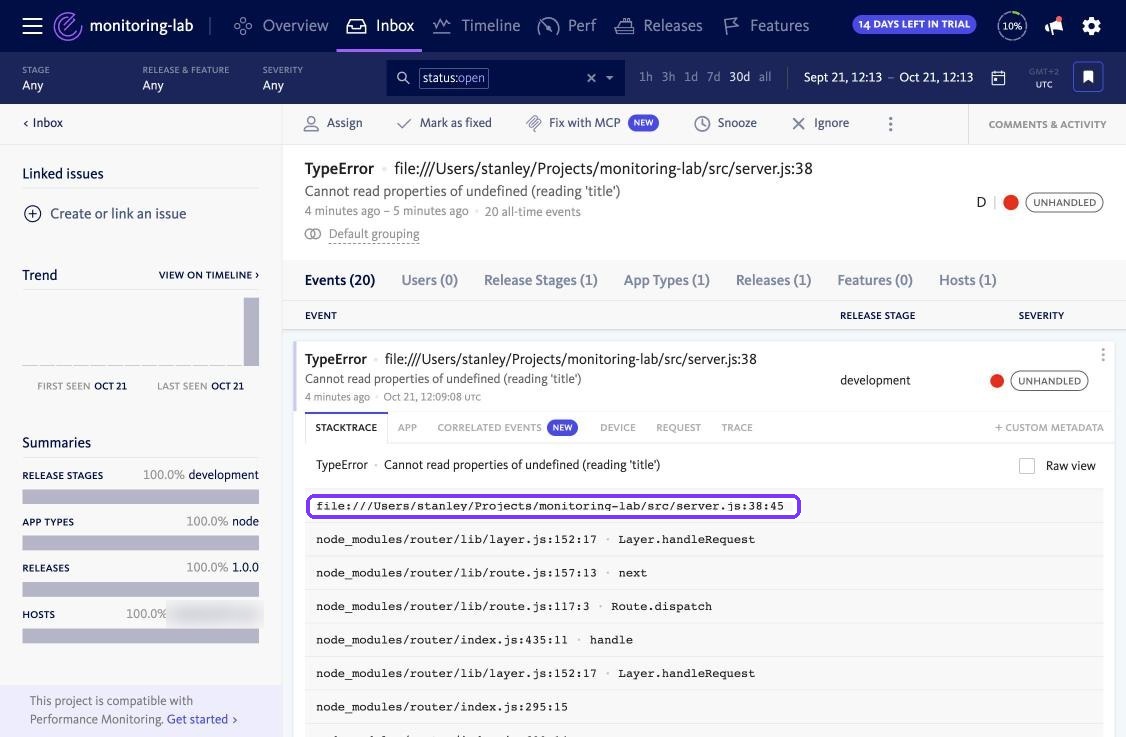Open the Device tab
The width and height of the screenshot is (1126, 737).
618,427
